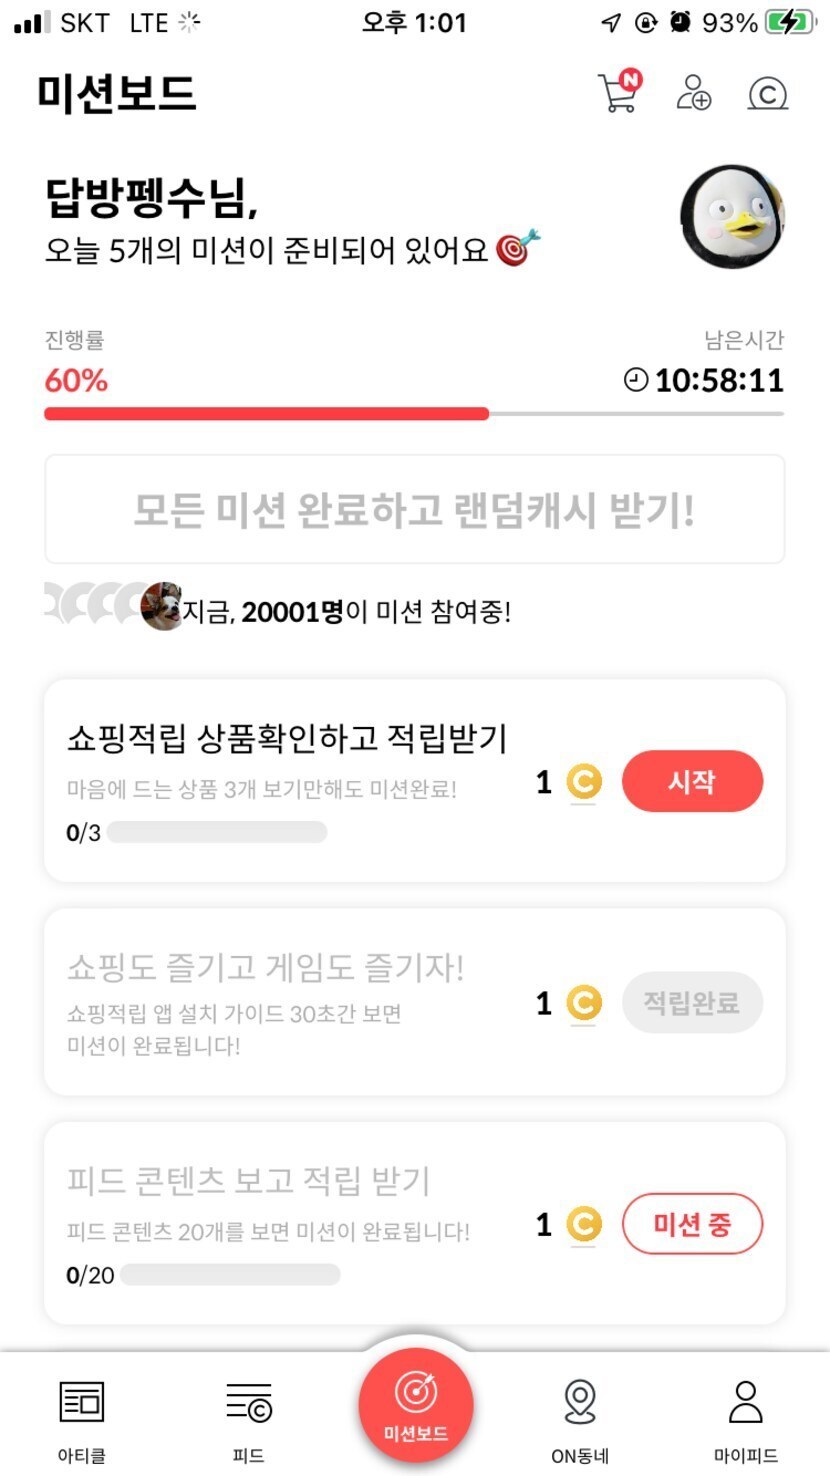830x1476 pixels.
Task: Tap the 피드 콘텐츠 0/20 progress bar
Action: coord(230,1275)
